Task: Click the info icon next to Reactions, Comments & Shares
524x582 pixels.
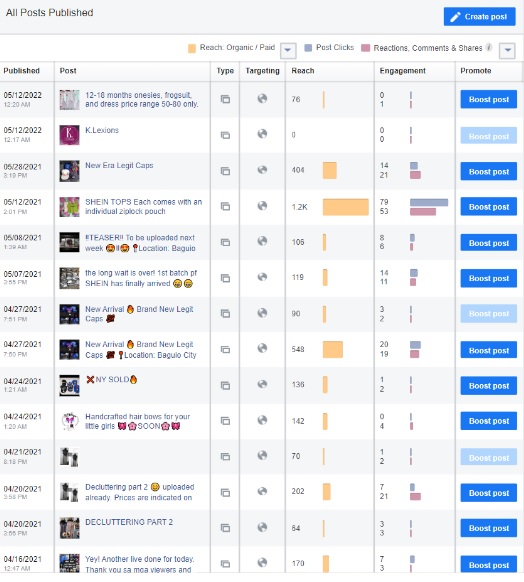Action: [489, 47]
